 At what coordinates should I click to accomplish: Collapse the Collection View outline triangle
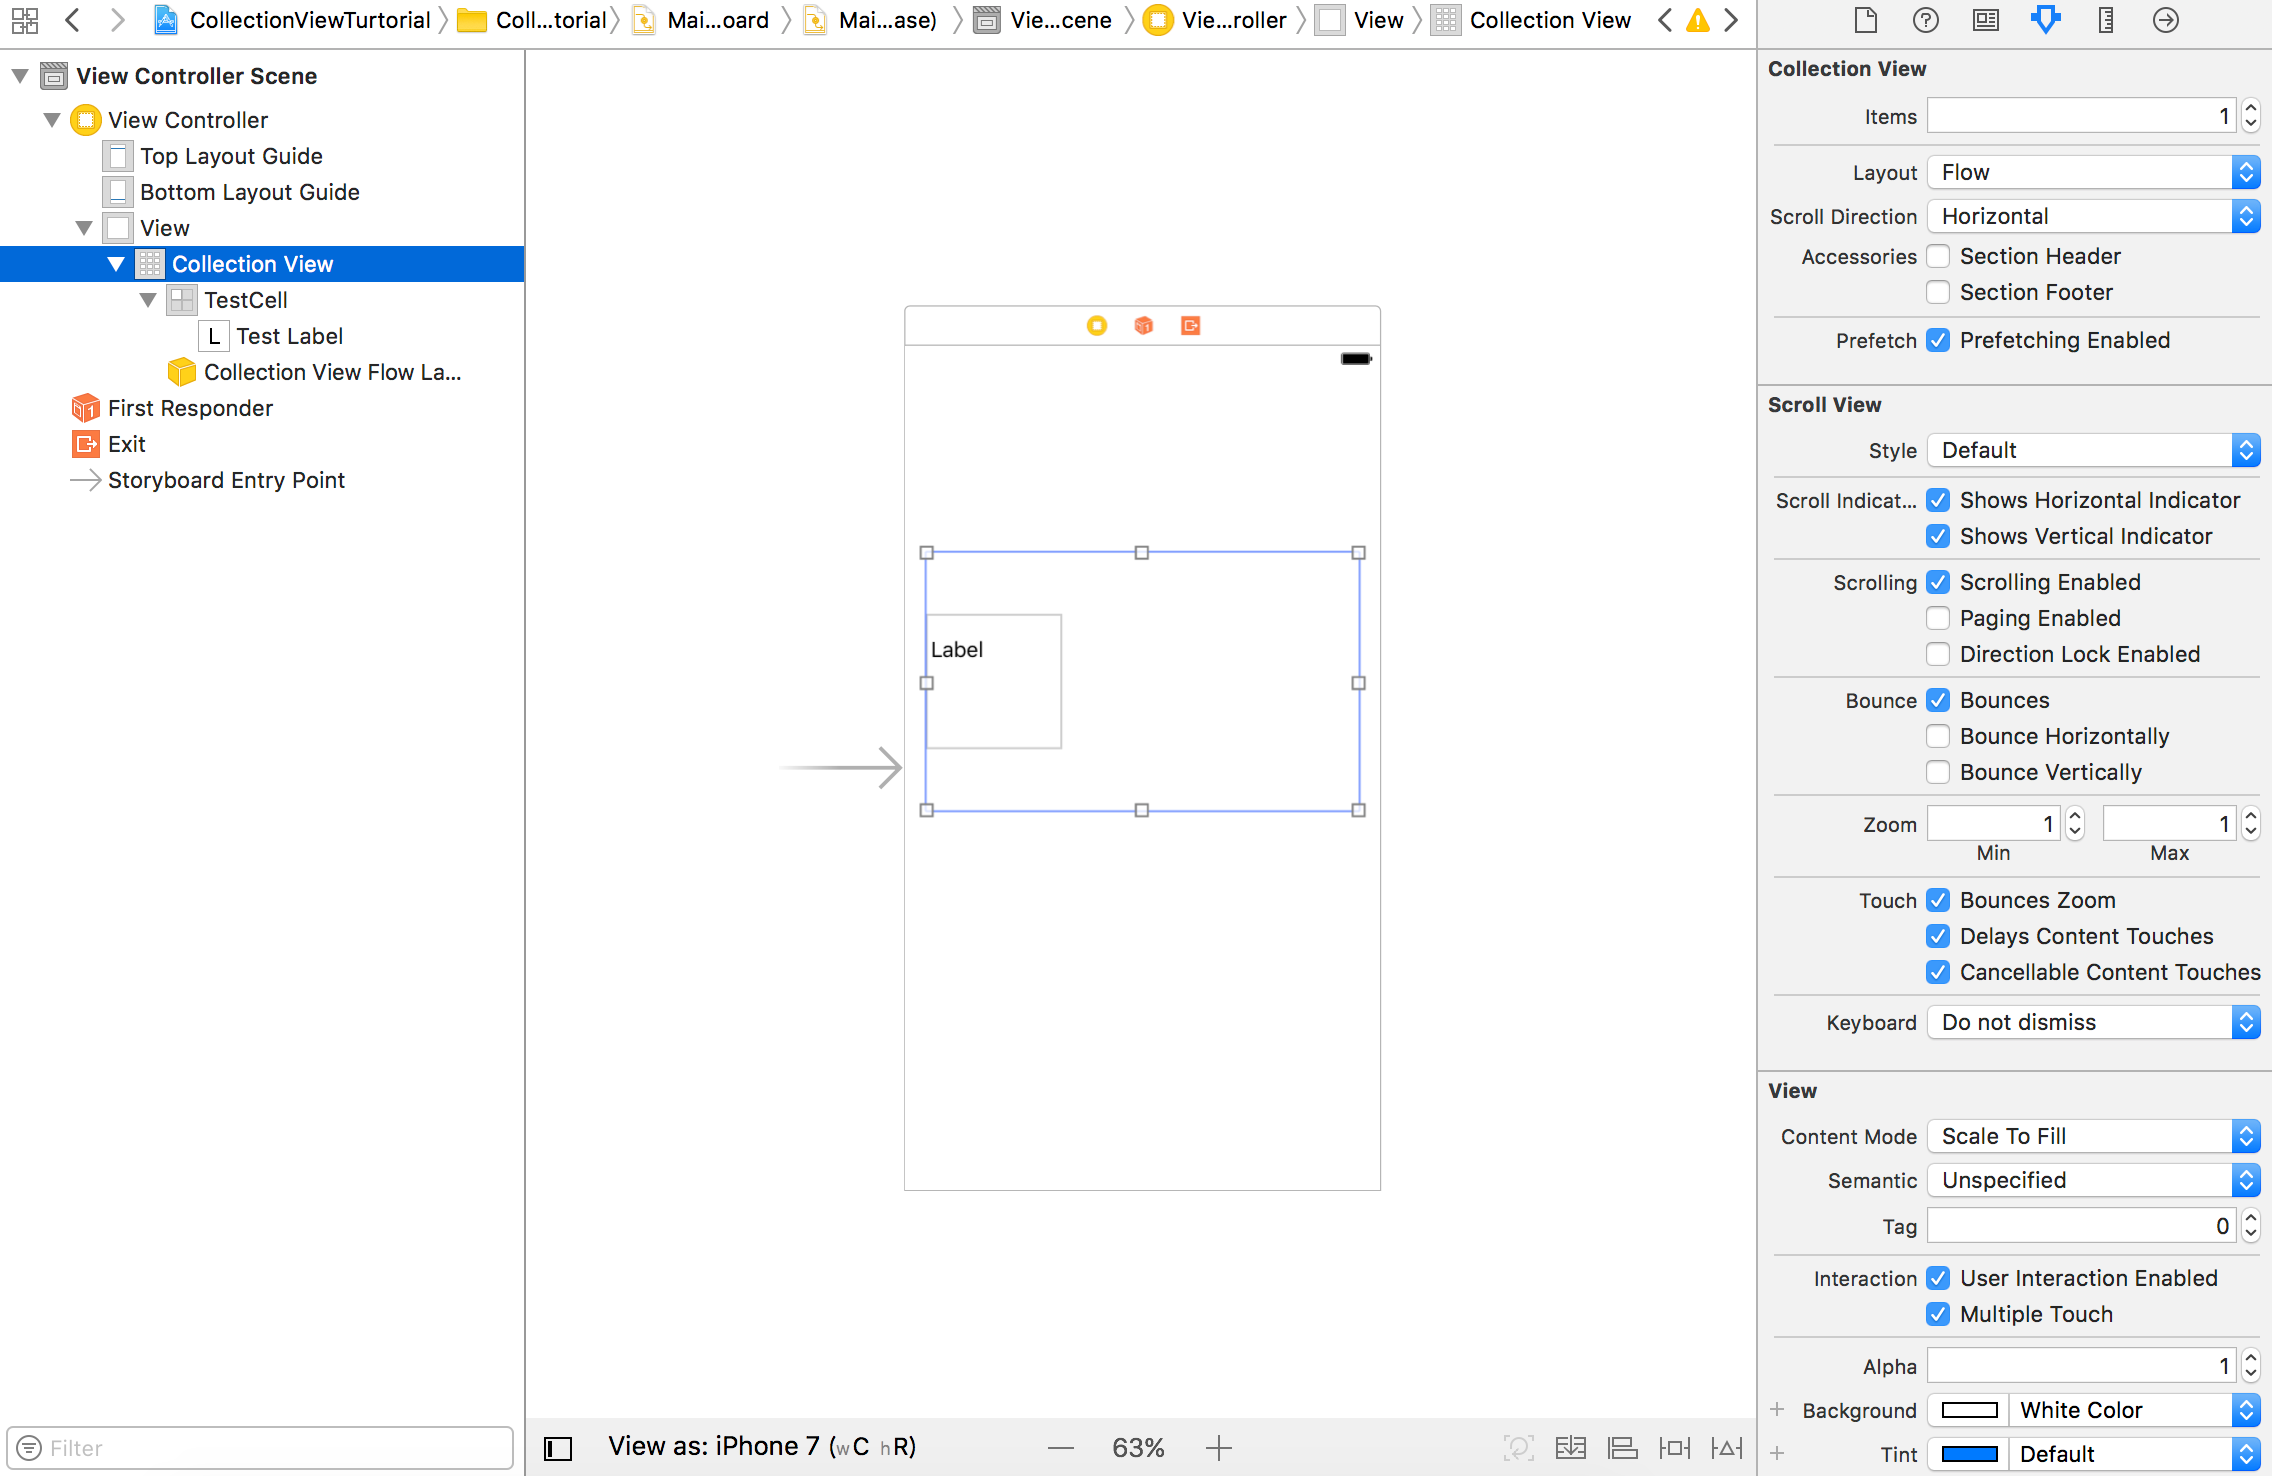(116, 264)
